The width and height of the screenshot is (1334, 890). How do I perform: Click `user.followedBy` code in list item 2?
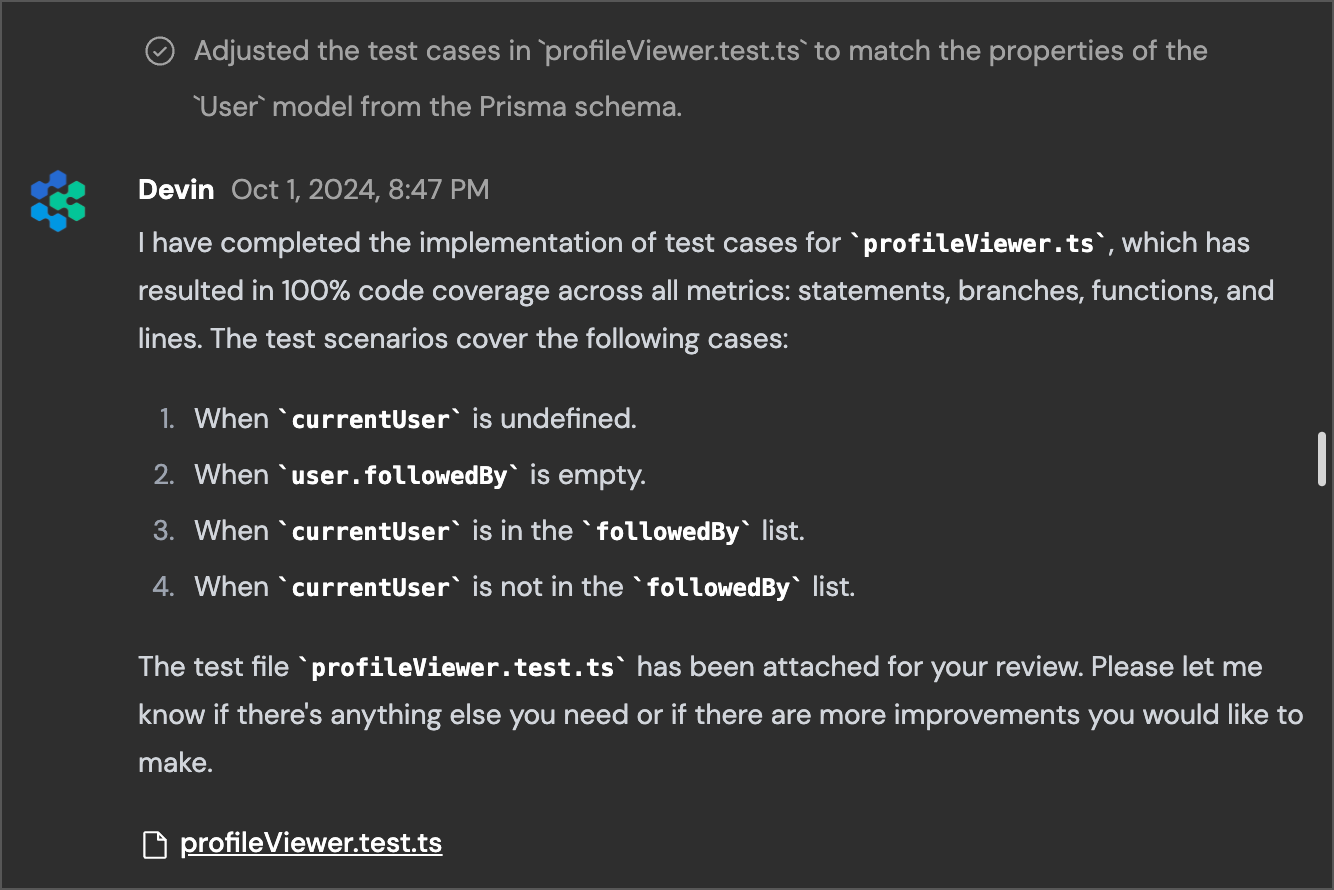pos(400,475)
